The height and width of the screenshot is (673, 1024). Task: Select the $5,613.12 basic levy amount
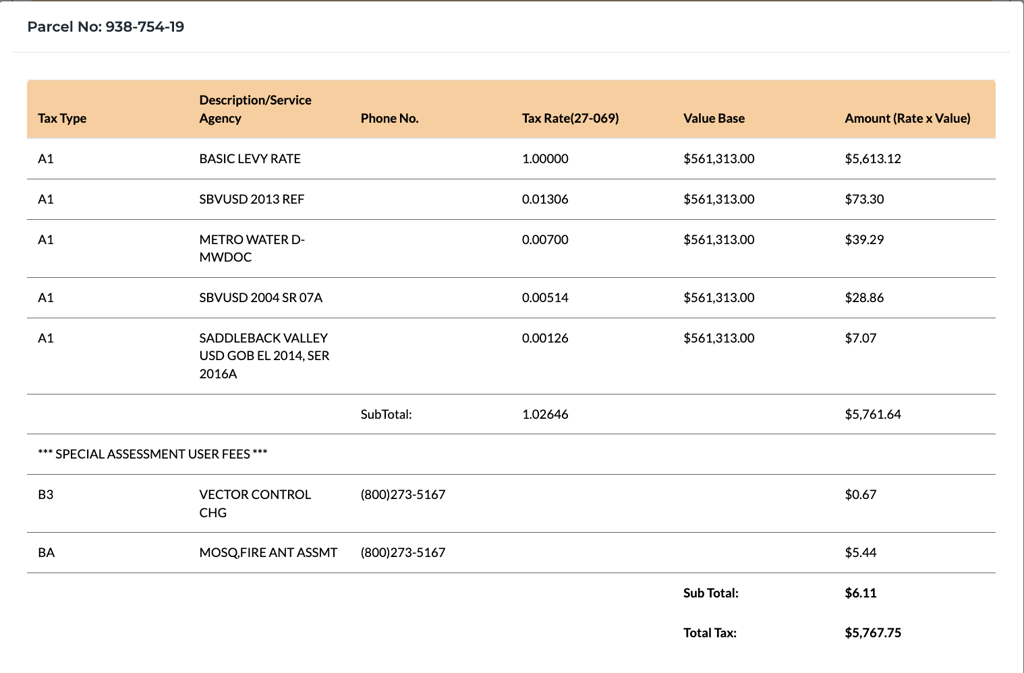(872, 159)
